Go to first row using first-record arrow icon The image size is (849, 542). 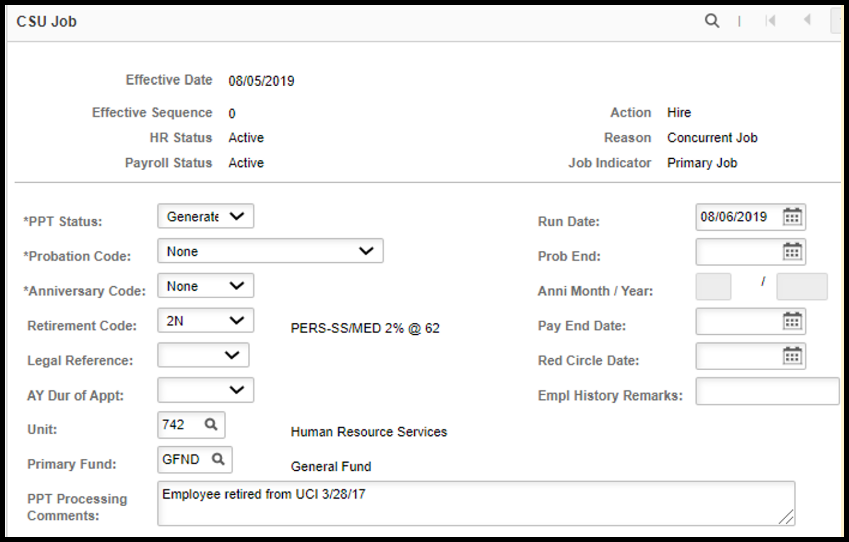tap(770, 21)
